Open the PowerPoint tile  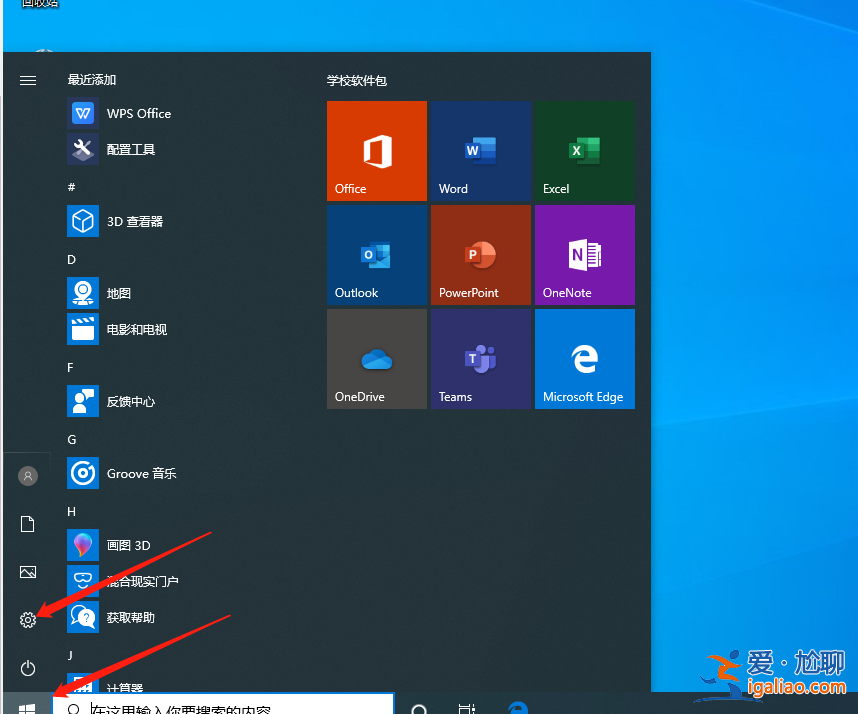[x=481, y=254]
